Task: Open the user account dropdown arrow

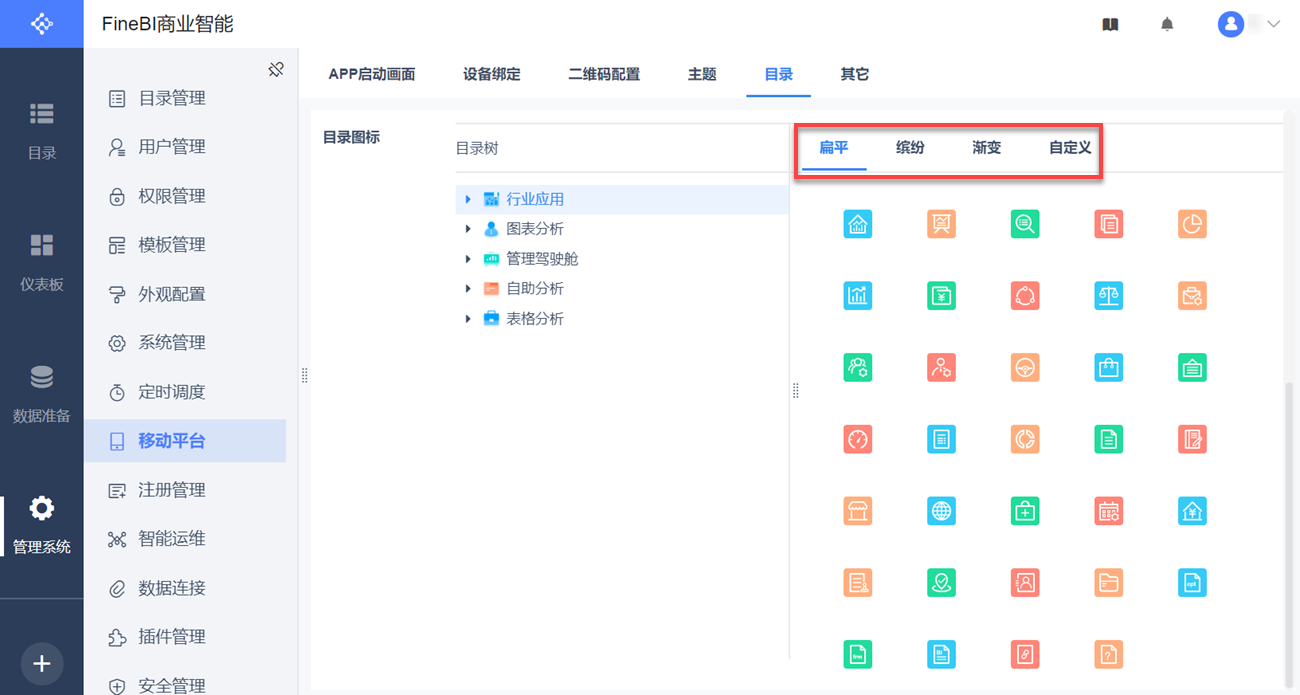Action: [1273, 25]
